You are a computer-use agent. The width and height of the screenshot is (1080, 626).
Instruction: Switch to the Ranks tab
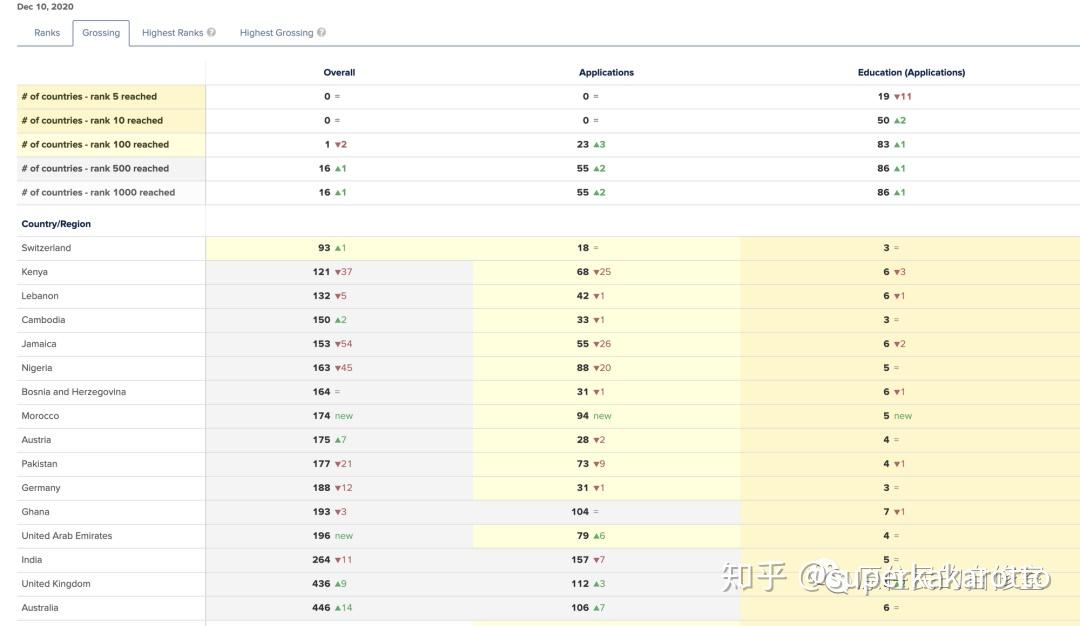point(46,32)
